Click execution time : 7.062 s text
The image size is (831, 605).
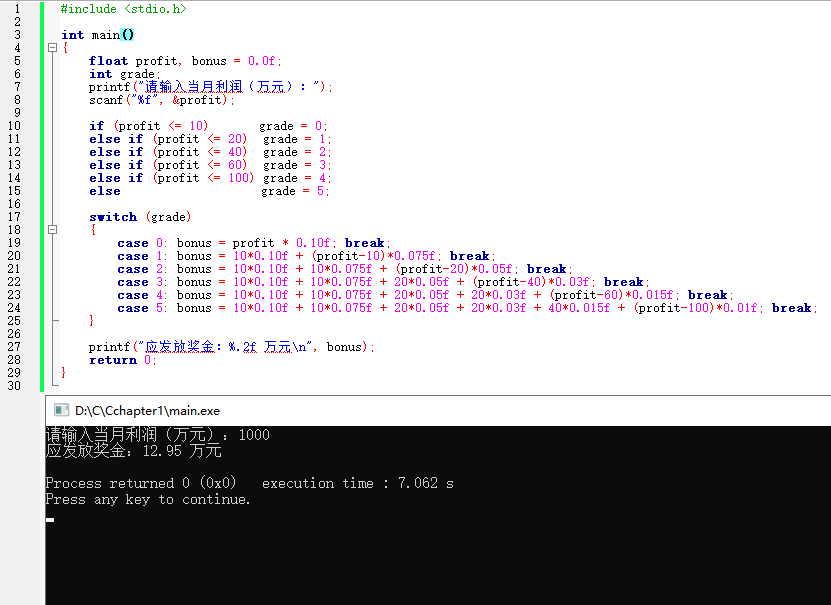pyautogui.click(x=358, y=483)
